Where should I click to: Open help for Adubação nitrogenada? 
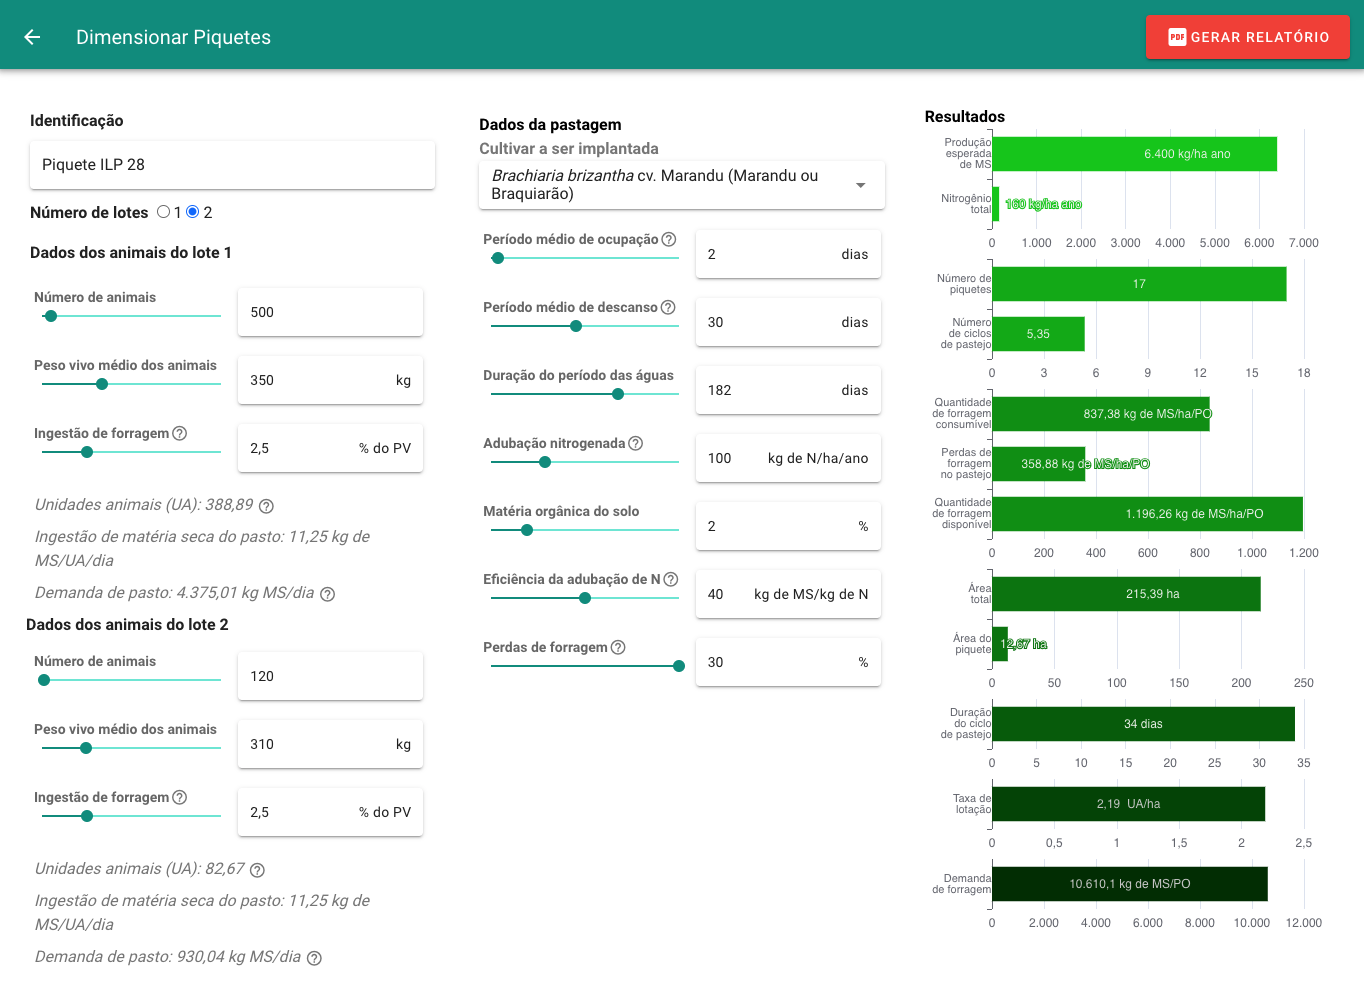click(635, 443)
